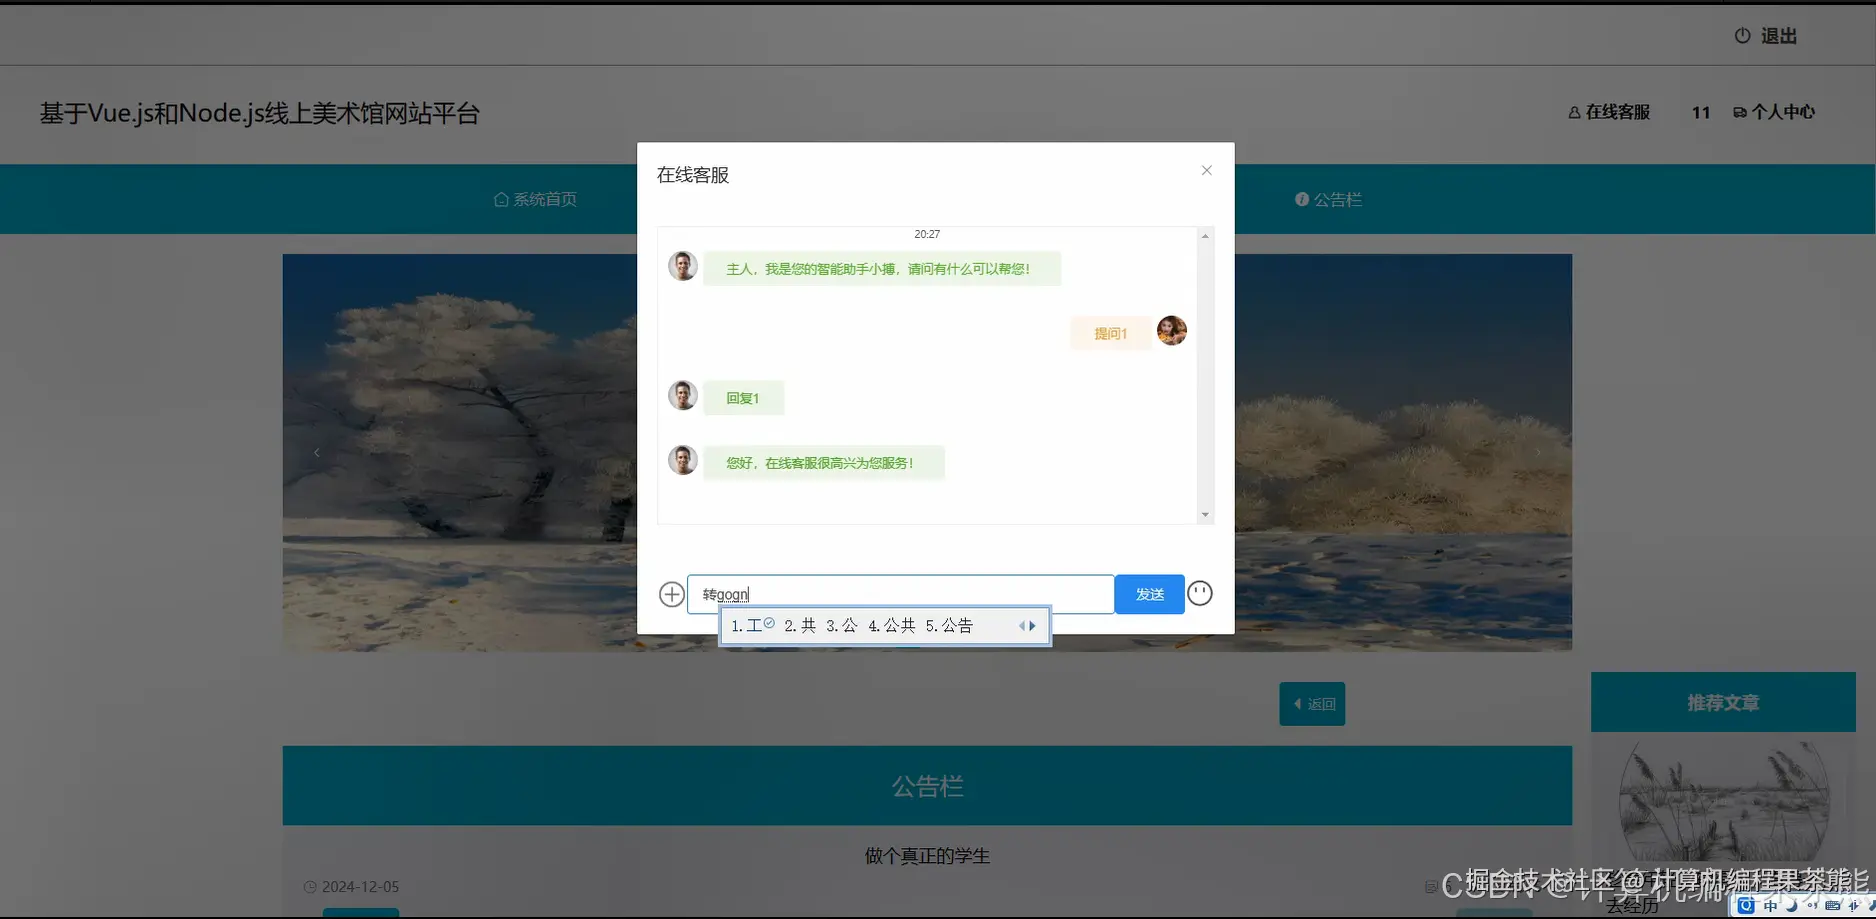
Task: Click the QQ Pinyin logo in the IME toolbar
Action: [x=1747, y=906]
